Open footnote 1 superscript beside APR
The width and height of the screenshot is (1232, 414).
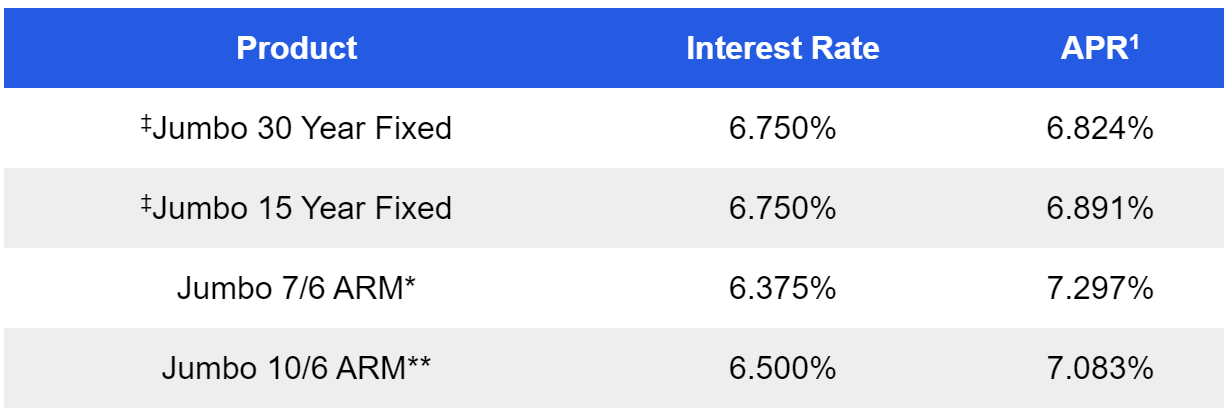coord(1136,42)
